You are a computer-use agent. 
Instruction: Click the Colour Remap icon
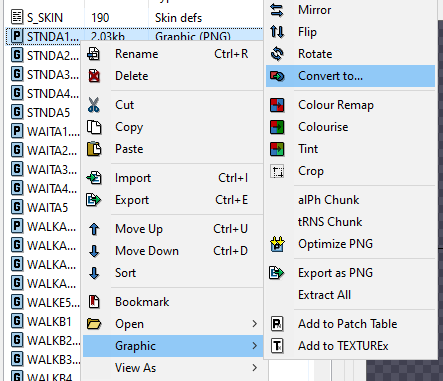(277, 105)
